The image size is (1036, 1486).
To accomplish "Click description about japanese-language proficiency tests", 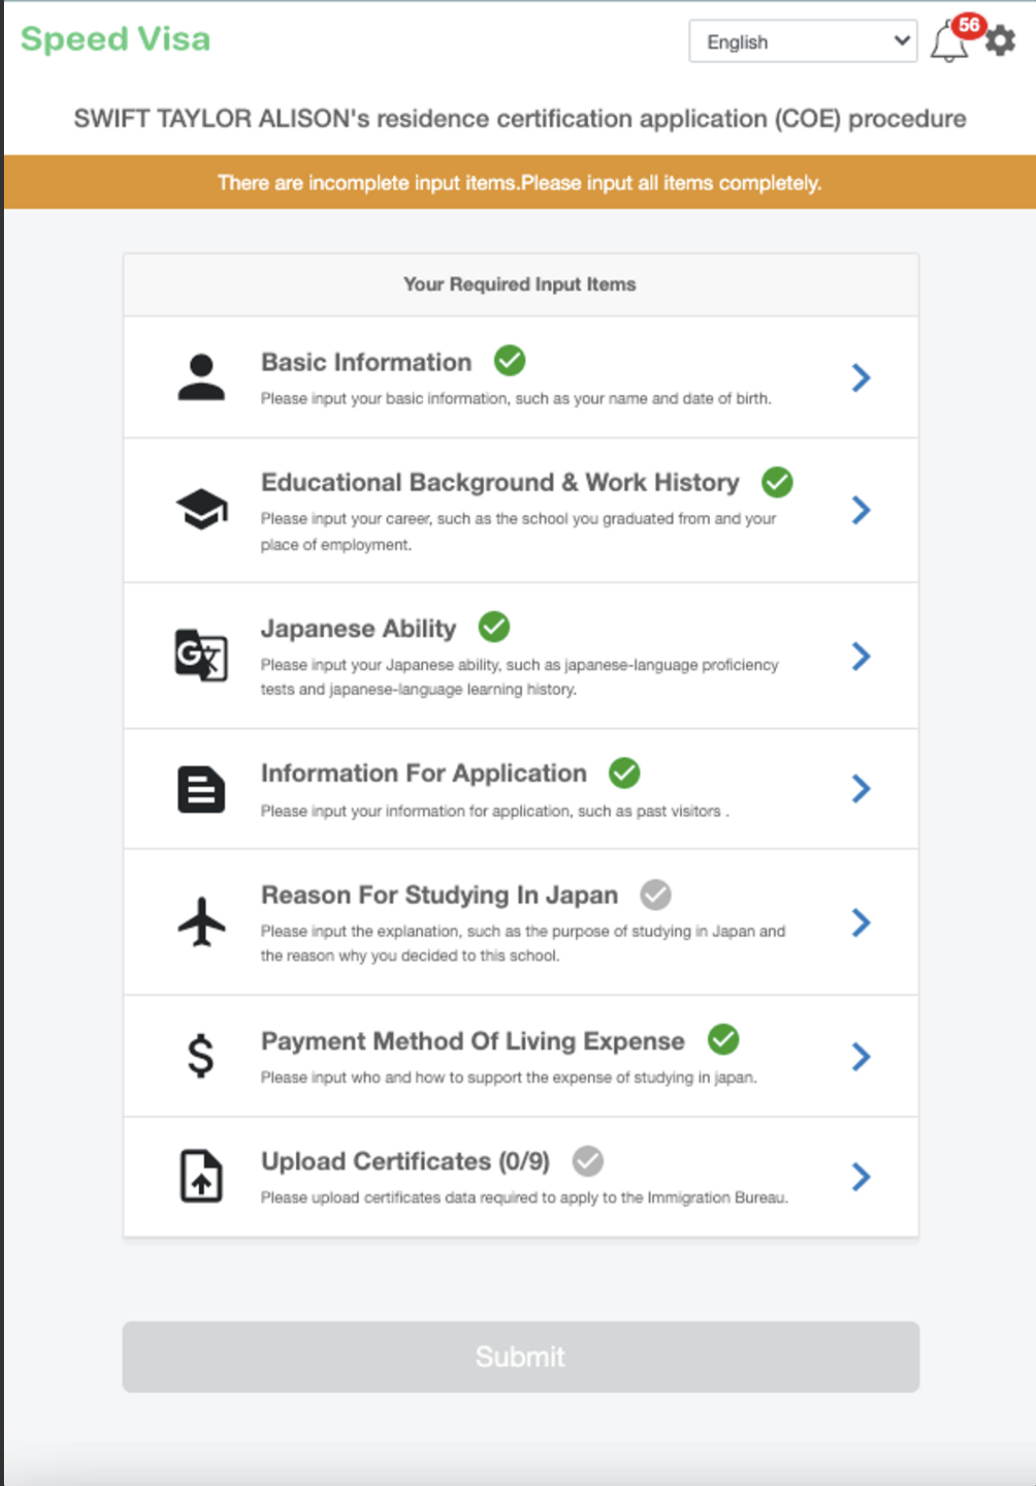I will 519,677.
